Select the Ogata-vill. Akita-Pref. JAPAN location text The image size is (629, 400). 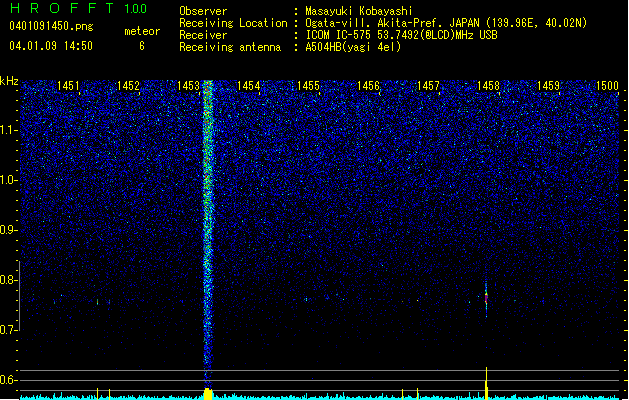[446, 23]
